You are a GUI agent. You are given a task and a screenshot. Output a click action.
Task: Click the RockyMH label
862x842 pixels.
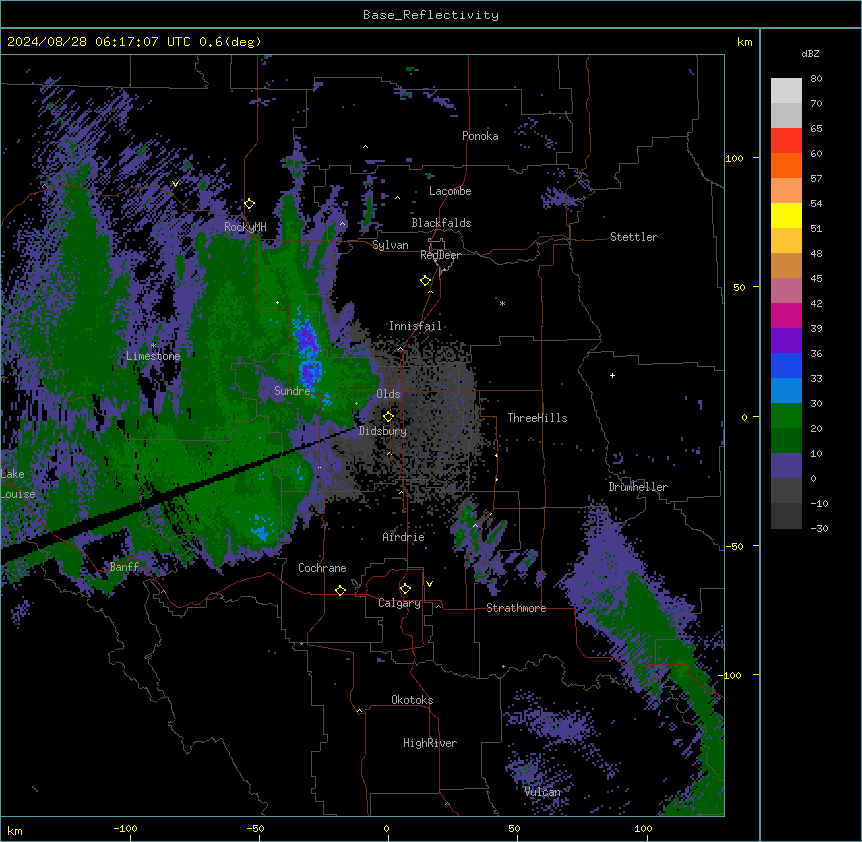tap(245, 227)
